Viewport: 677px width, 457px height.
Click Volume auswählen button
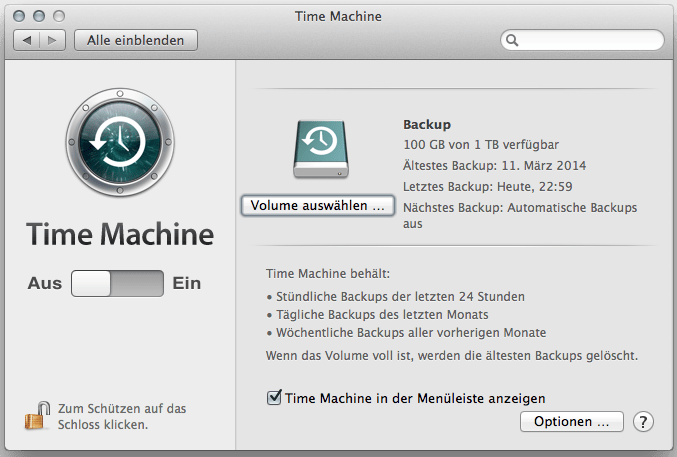pos(318,206)
